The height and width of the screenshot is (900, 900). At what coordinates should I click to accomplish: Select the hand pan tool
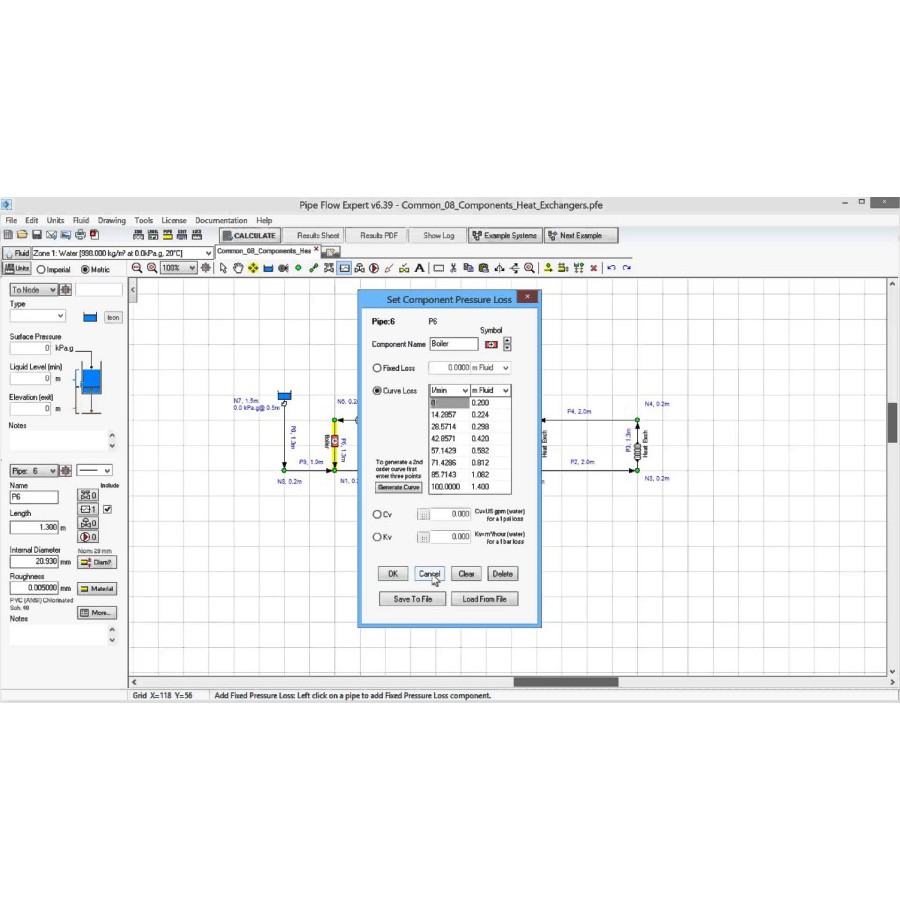point(238,268)
